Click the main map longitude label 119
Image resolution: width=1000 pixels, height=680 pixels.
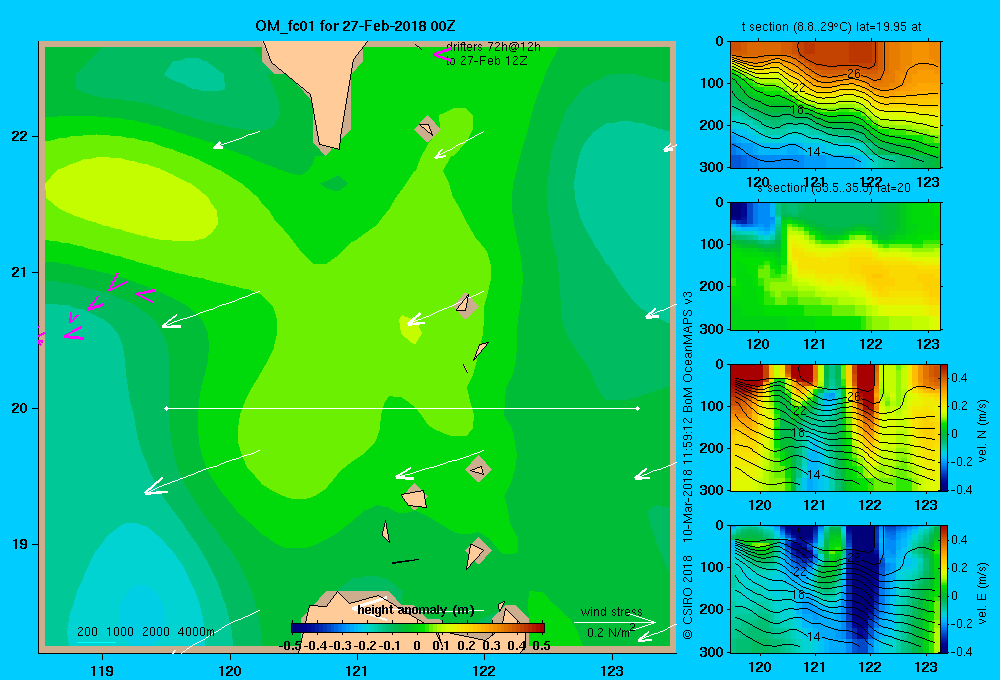pyautogui.click(x=102, y=670)
